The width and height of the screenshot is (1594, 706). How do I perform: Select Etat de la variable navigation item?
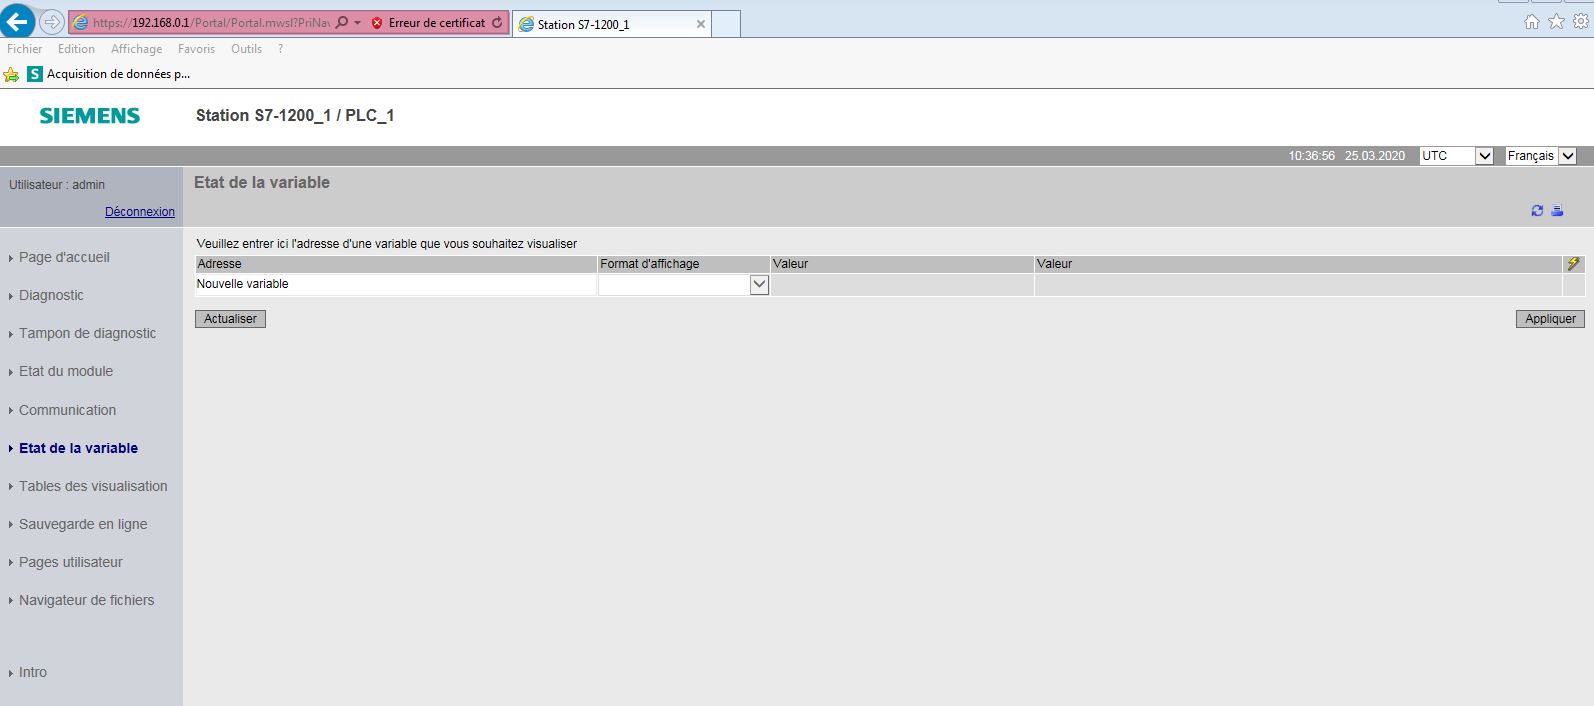point(78,448)
